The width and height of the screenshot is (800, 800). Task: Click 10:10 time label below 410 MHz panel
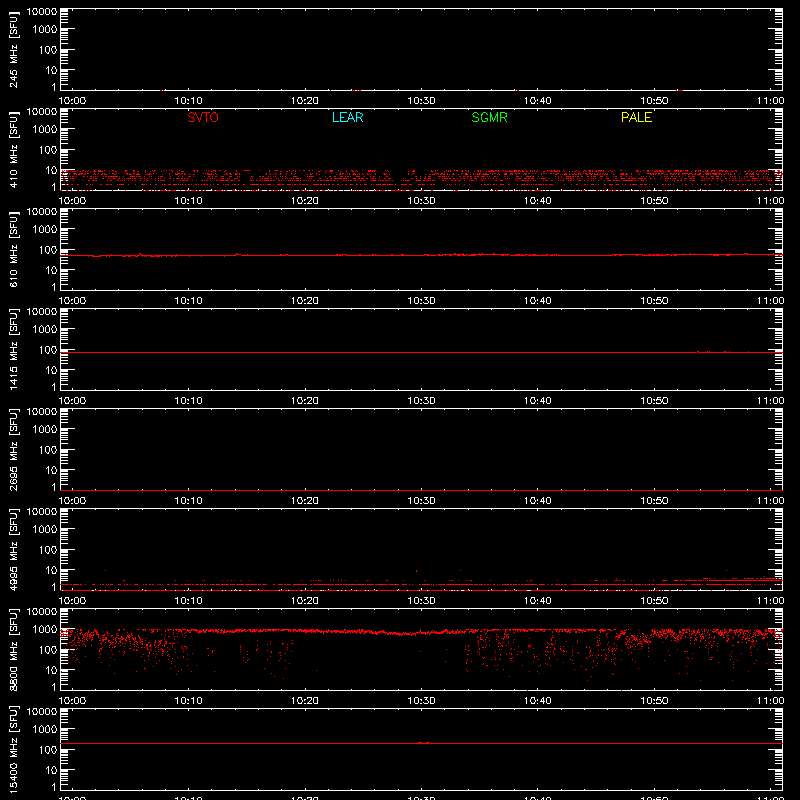(188, 201)
